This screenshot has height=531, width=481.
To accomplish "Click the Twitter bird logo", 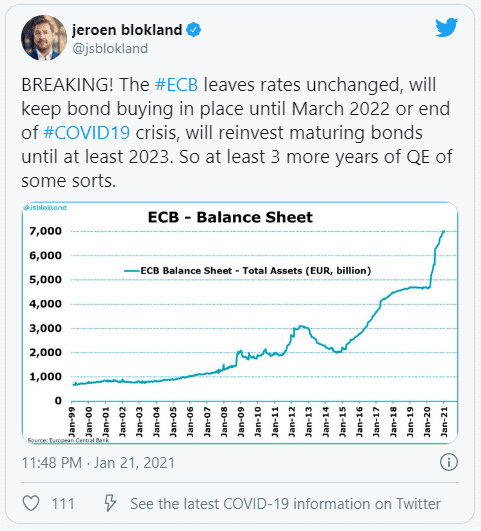I will click(446, 27).
